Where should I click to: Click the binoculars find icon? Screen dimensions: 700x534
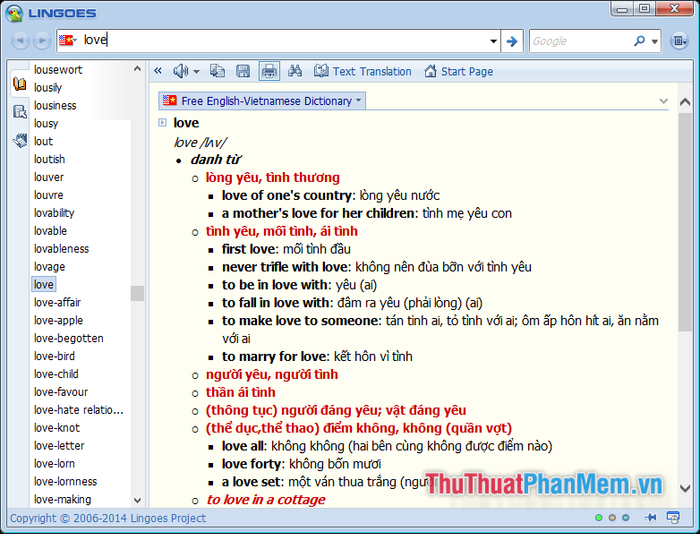(x=295, y=71)
